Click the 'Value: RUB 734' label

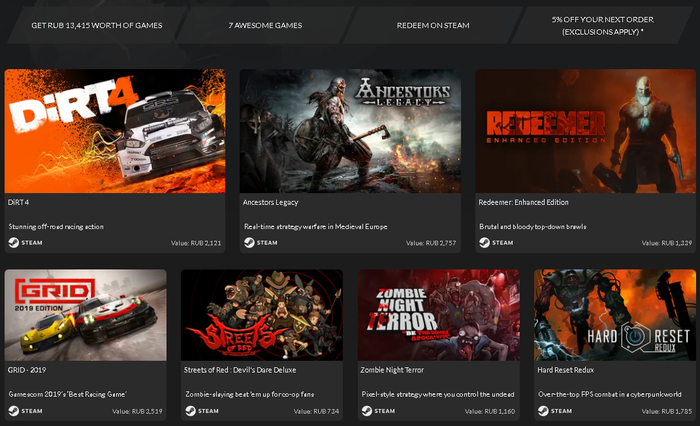[x=316, y=411]
